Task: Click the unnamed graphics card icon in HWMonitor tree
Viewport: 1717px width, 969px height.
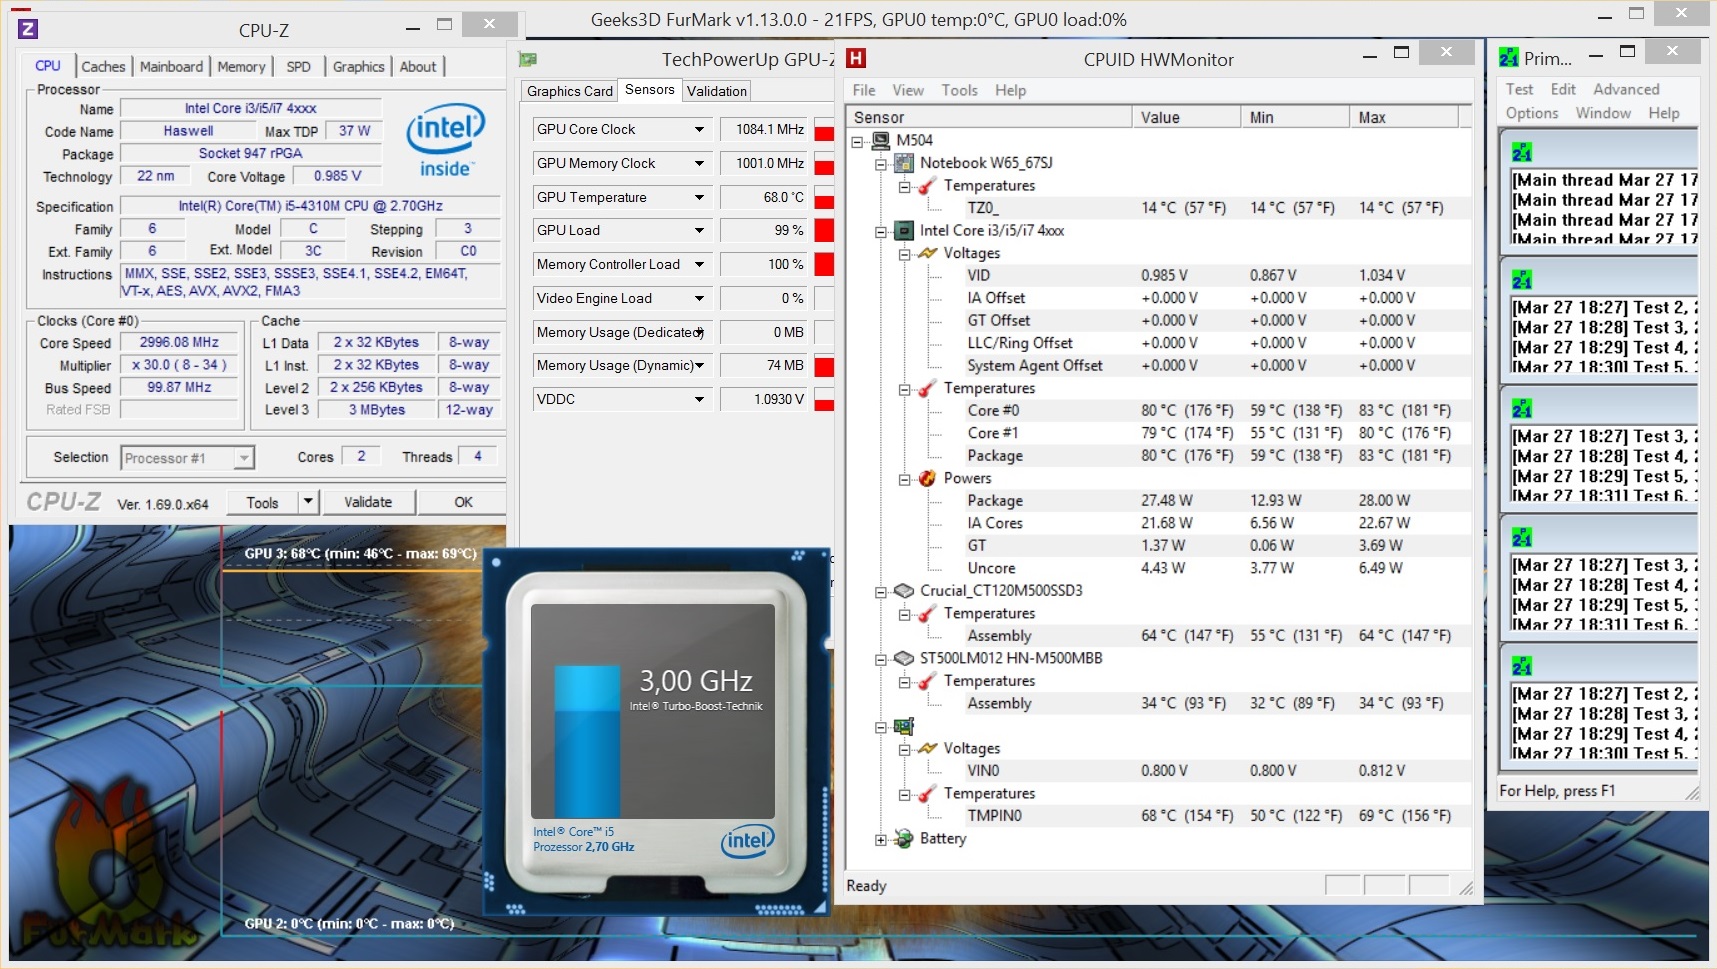Action: pyautogui.click(x=904, y=726)
